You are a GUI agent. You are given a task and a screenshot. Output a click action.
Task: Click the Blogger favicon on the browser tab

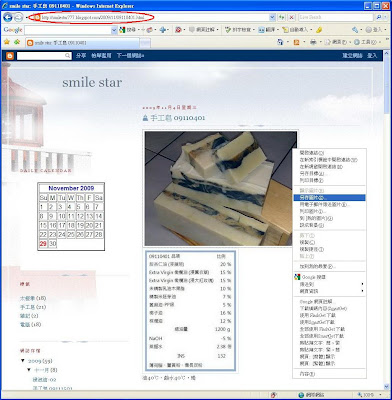[x=30, y=43]
